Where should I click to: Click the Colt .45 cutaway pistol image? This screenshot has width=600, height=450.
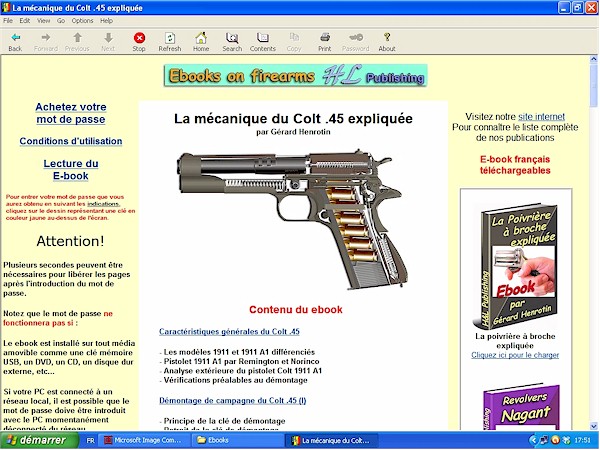coord(293,220)
